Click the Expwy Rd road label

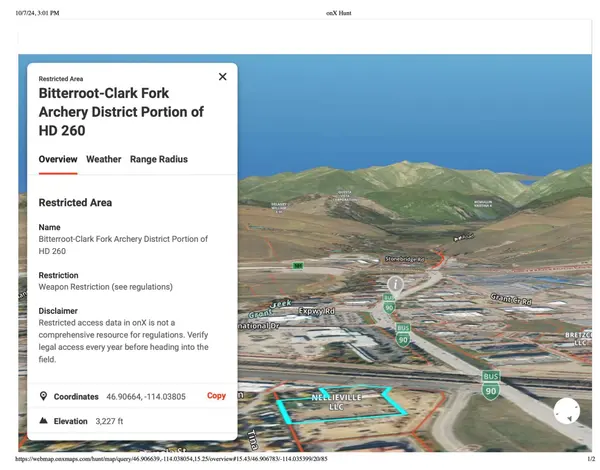pyautogui.click(x=314, y=311)
